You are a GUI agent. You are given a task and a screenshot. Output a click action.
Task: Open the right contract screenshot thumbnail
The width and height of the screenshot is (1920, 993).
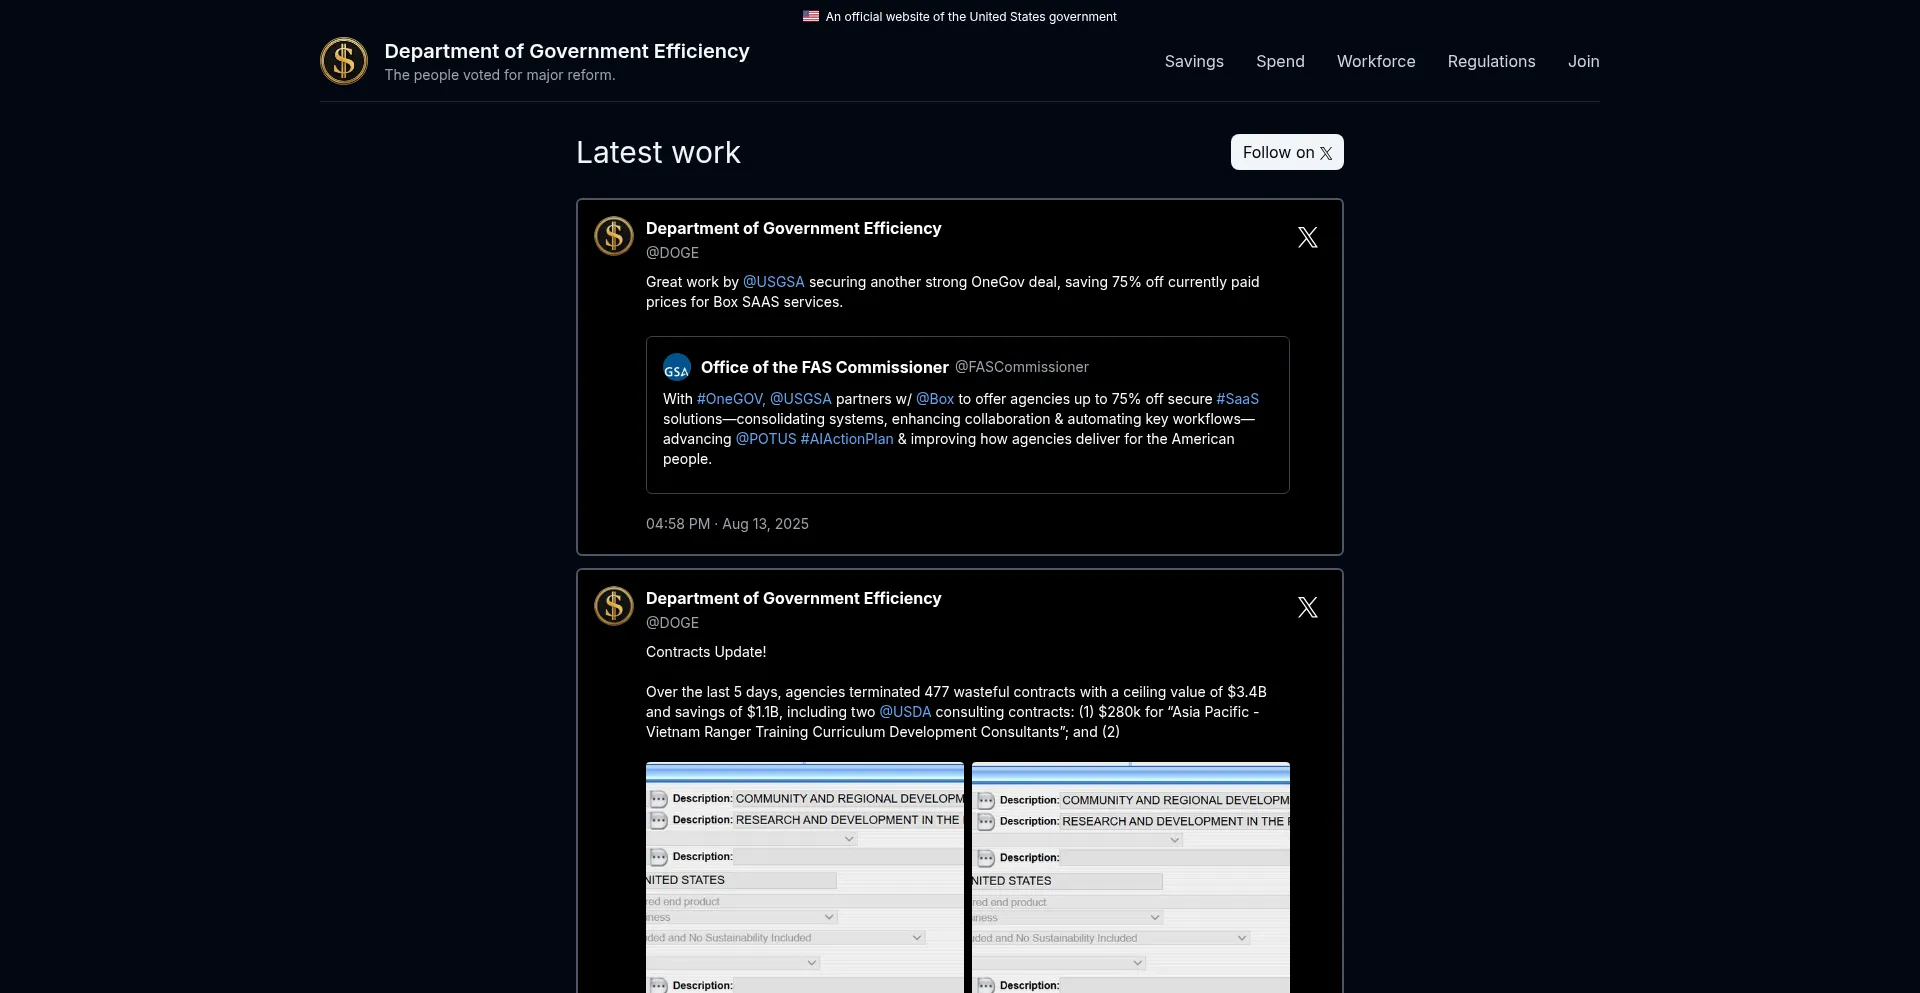click(x=1131, y=877)
